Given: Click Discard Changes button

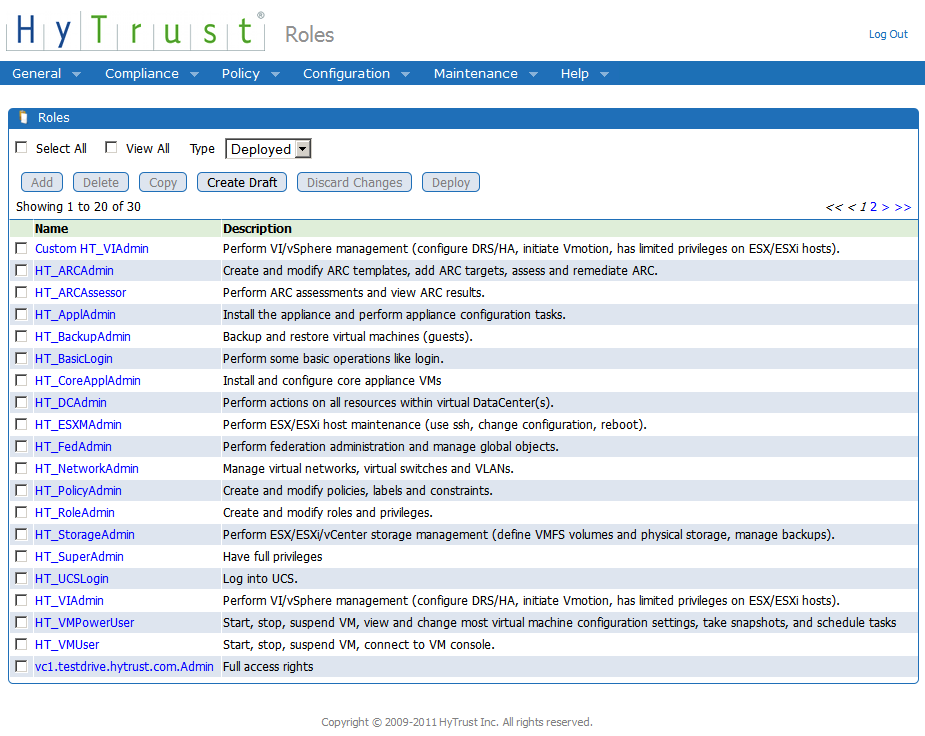Looking at the screenshot, I should tap(355, 182).
